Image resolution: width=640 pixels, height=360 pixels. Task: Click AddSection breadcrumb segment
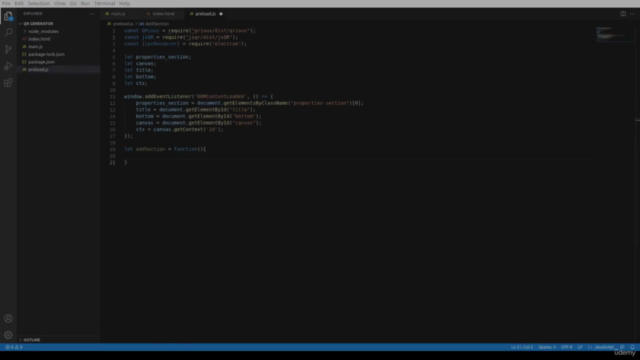[x=157, y=24]
